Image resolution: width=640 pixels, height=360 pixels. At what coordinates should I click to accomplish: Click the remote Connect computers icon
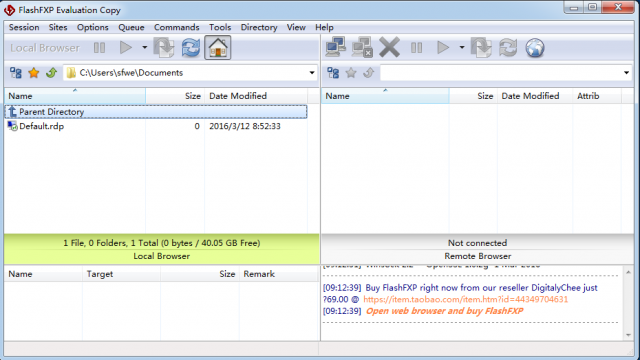pyautogui.click(x=336, y=47)
